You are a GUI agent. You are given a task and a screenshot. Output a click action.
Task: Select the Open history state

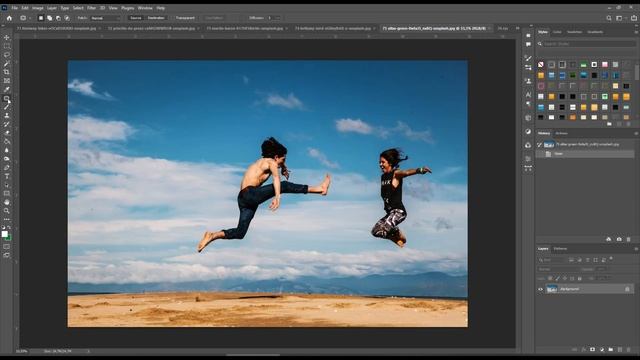pyautogui.click(x=585, y=154)
